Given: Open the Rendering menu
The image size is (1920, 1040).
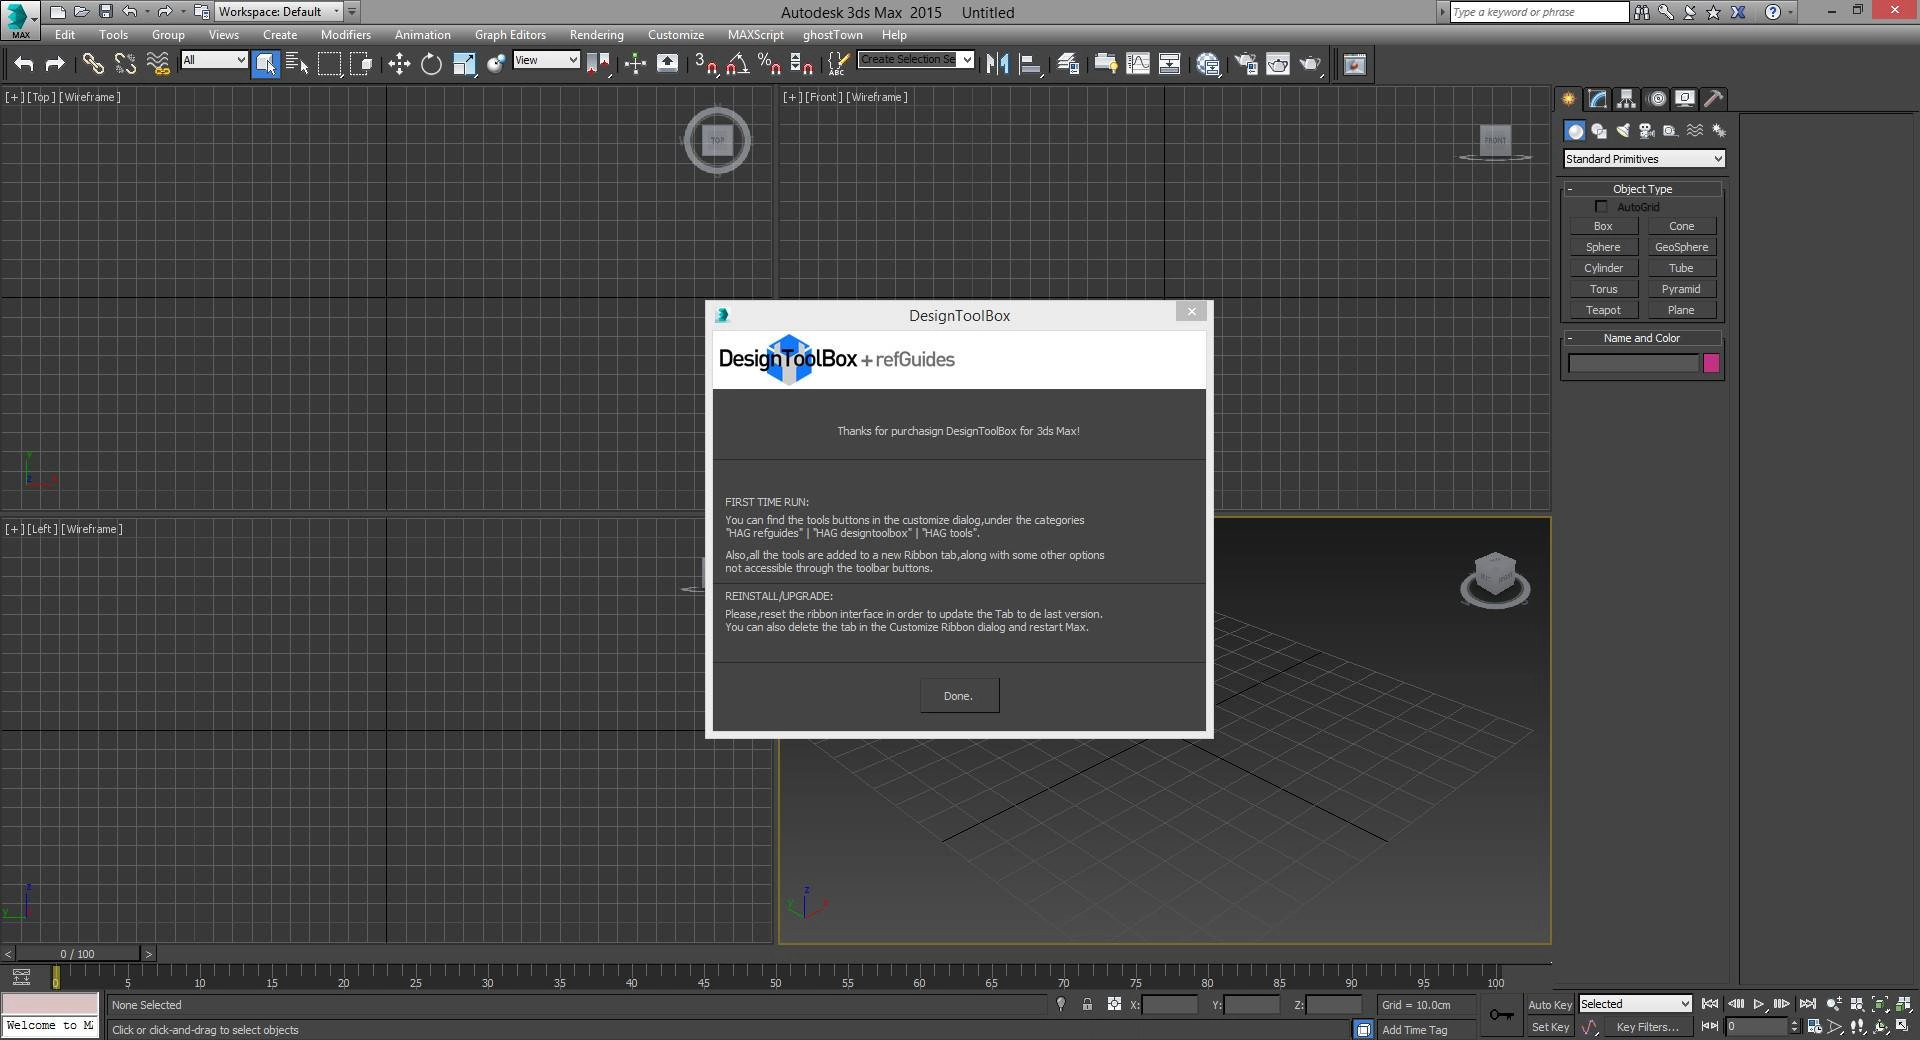Looking at the screenshot, I should [596, 34].
